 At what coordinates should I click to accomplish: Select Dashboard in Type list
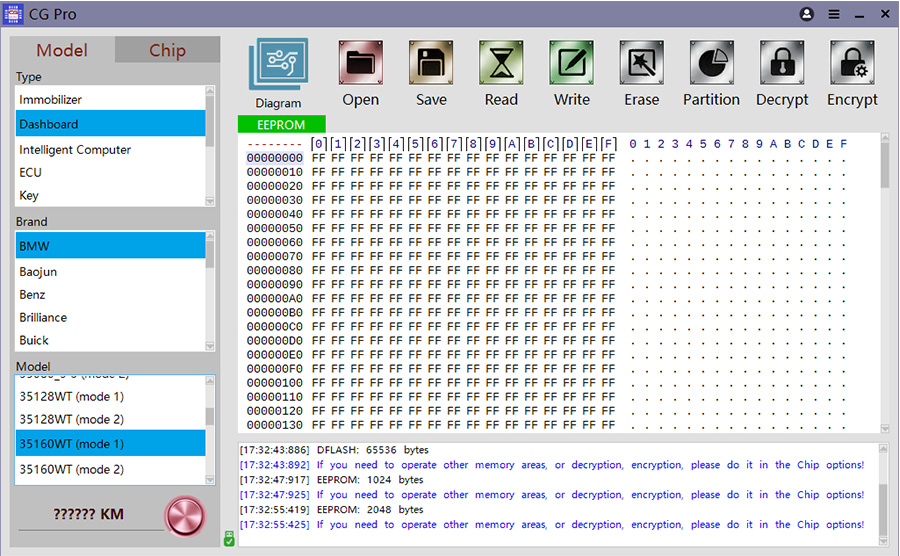110,123
